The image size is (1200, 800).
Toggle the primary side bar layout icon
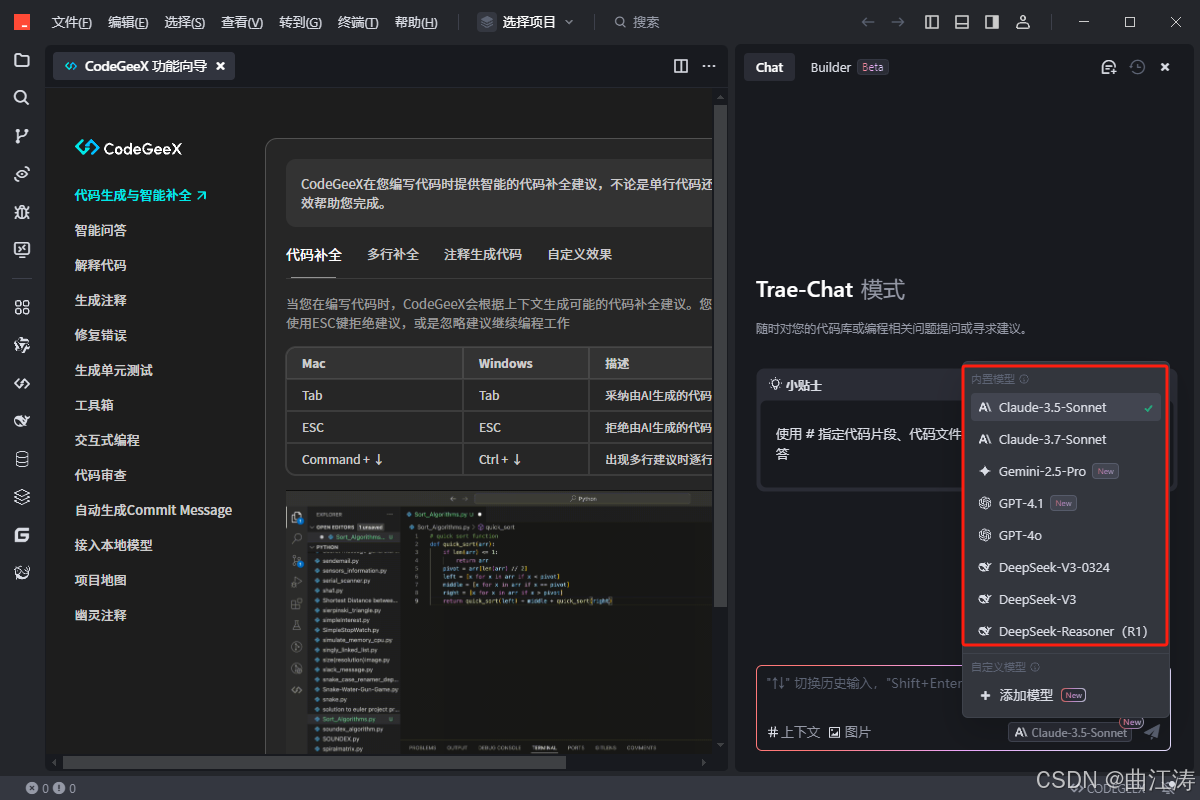[x=932, y=22]
